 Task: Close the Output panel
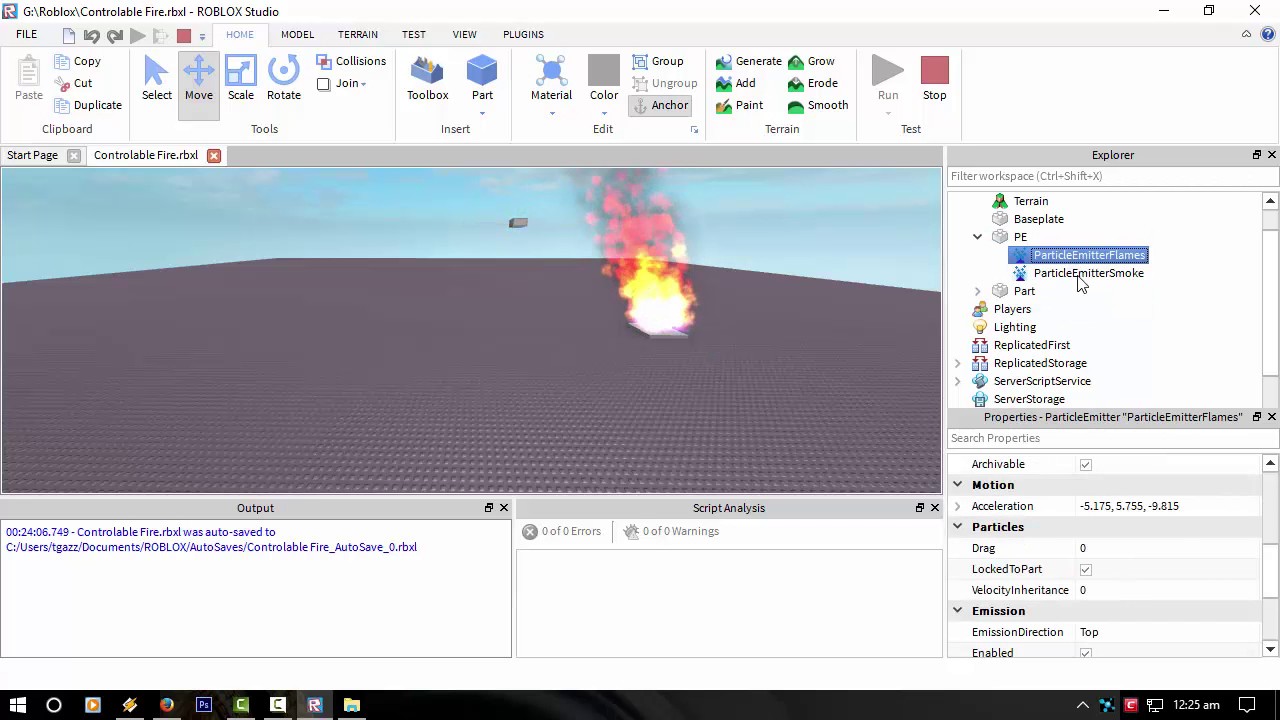tap(504, 508)
